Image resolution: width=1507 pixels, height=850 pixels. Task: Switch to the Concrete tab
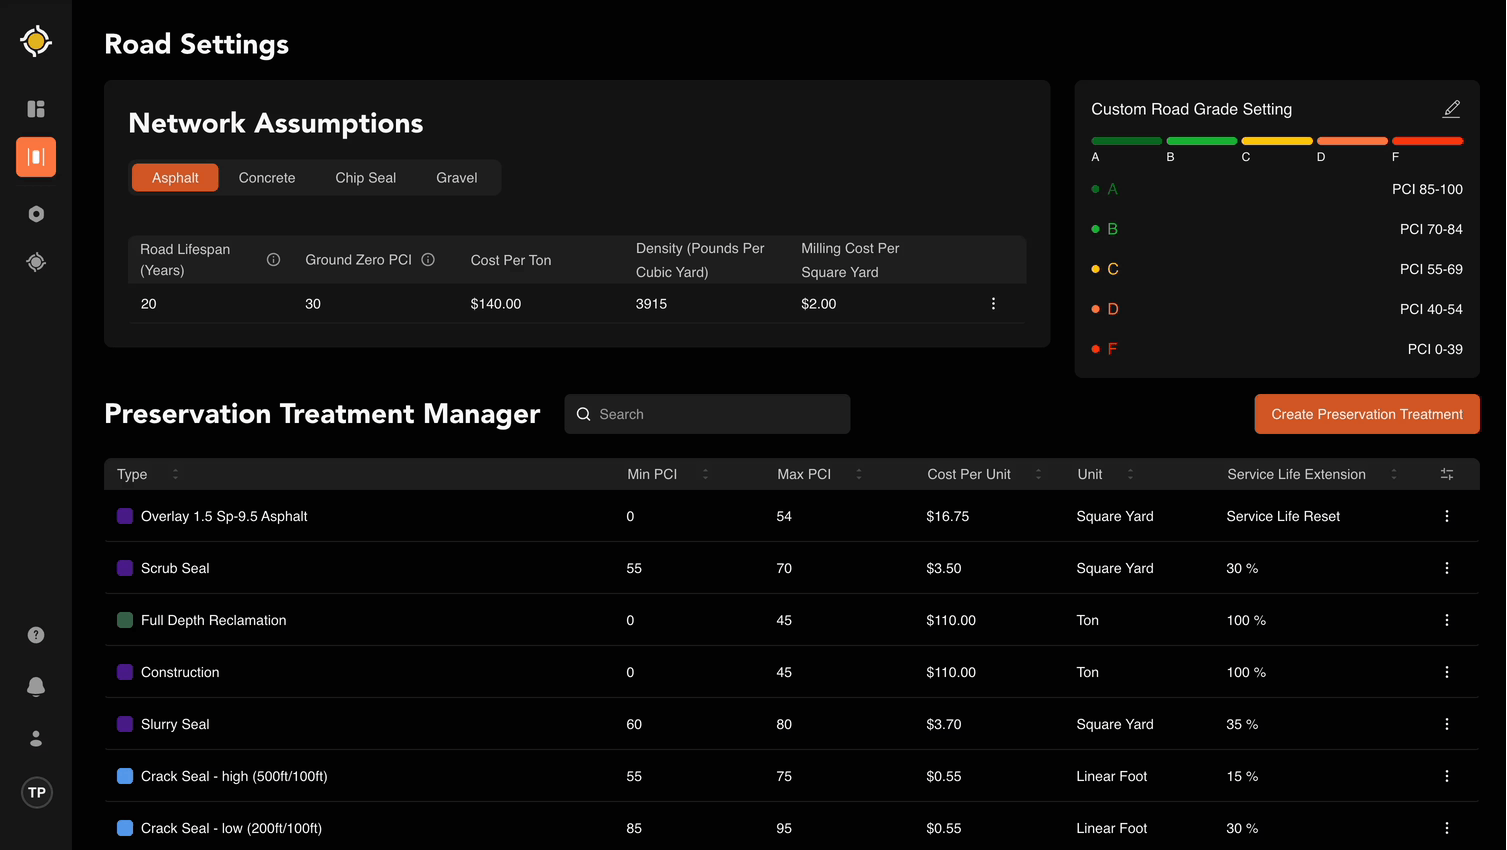tap(267, 178)
